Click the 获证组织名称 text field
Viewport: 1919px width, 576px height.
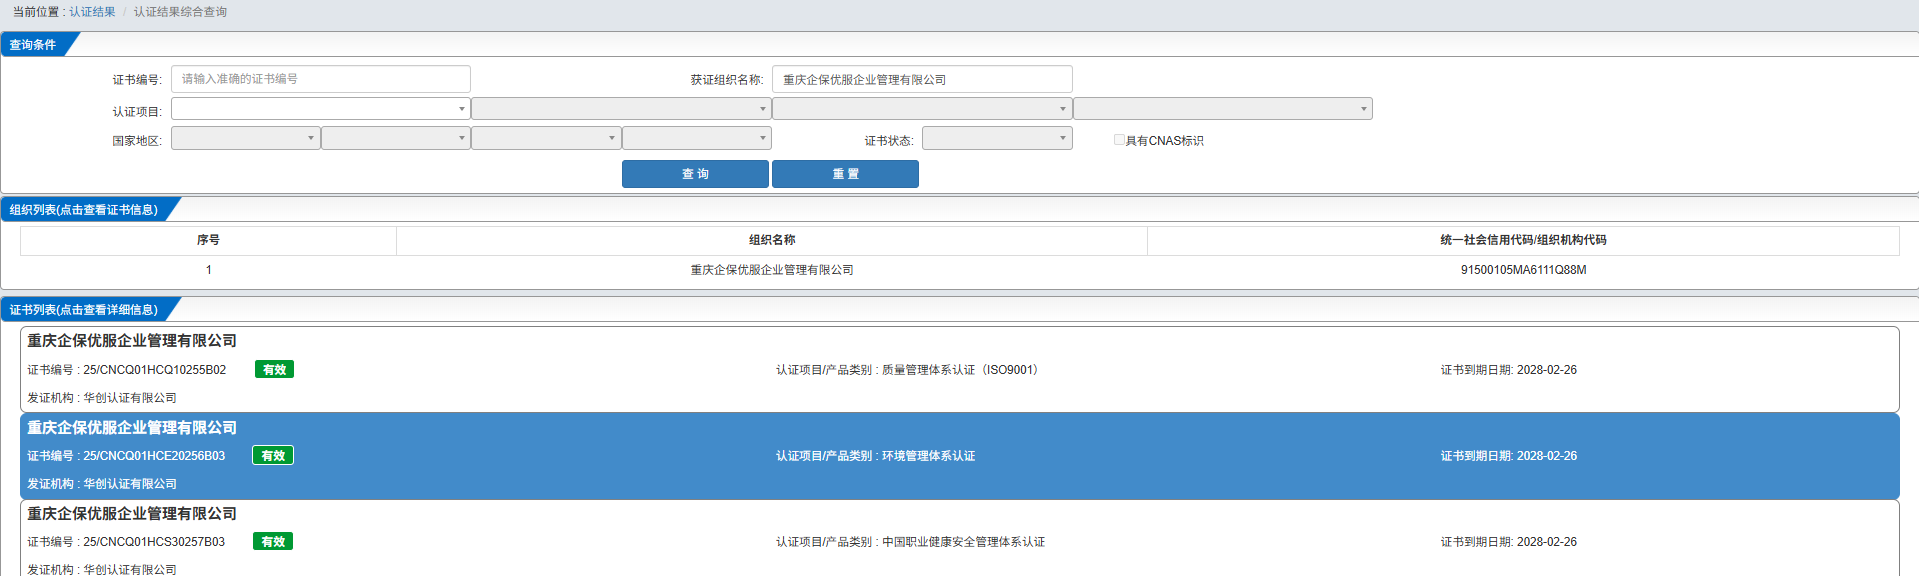coord(922,79)
